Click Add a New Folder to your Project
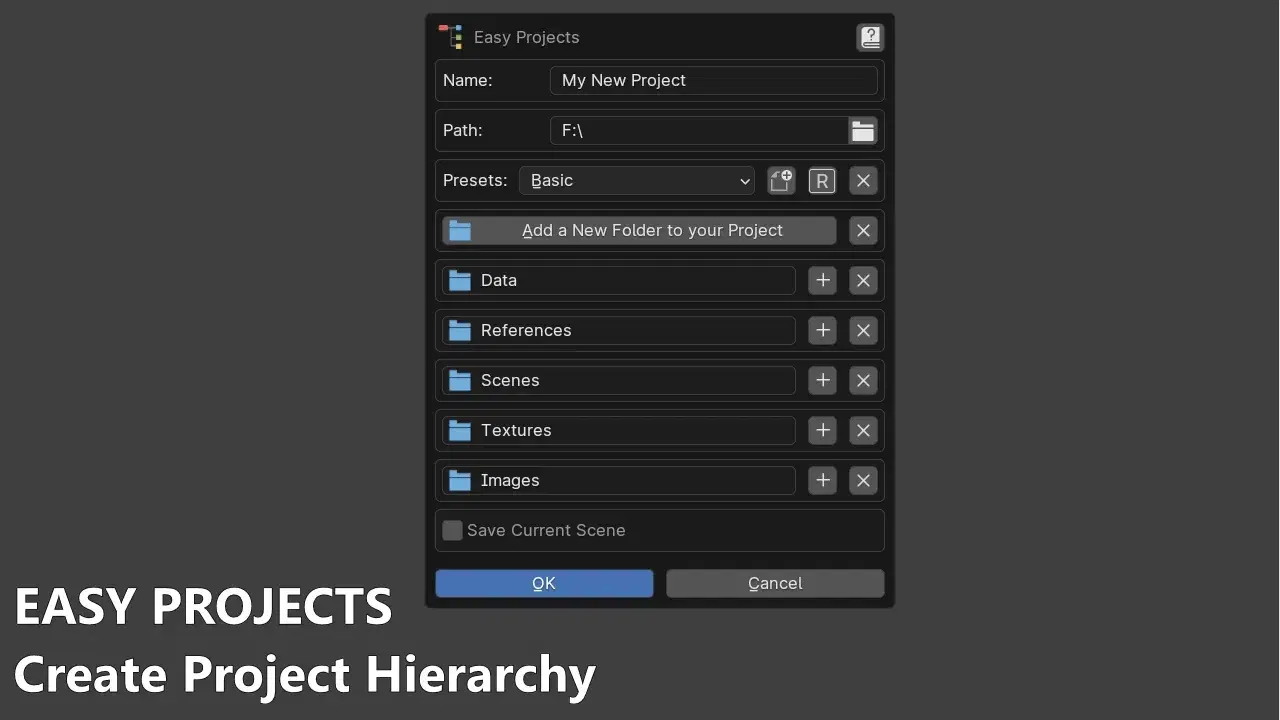The height and width of the screenshot is (720, 1280). click(637, 230)
